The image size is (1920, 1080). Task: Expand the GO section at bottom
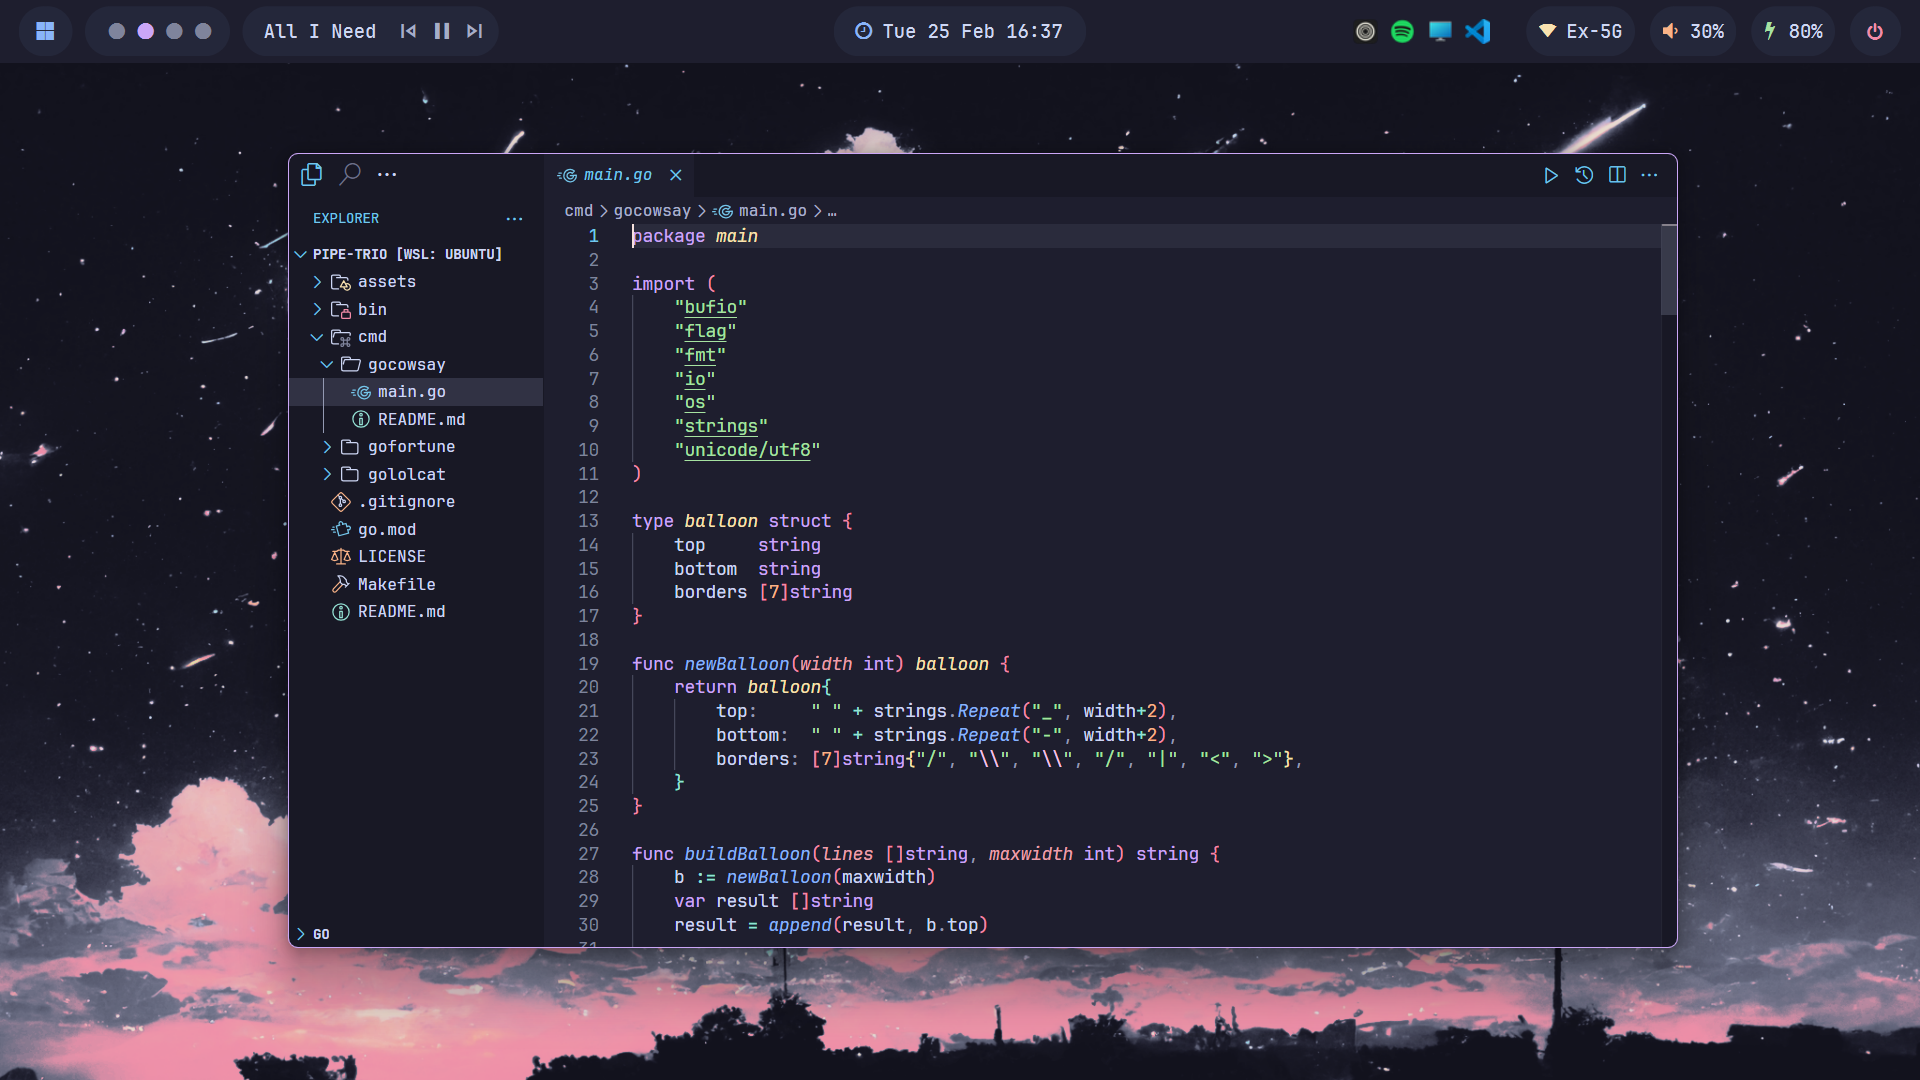coord(320,934)
